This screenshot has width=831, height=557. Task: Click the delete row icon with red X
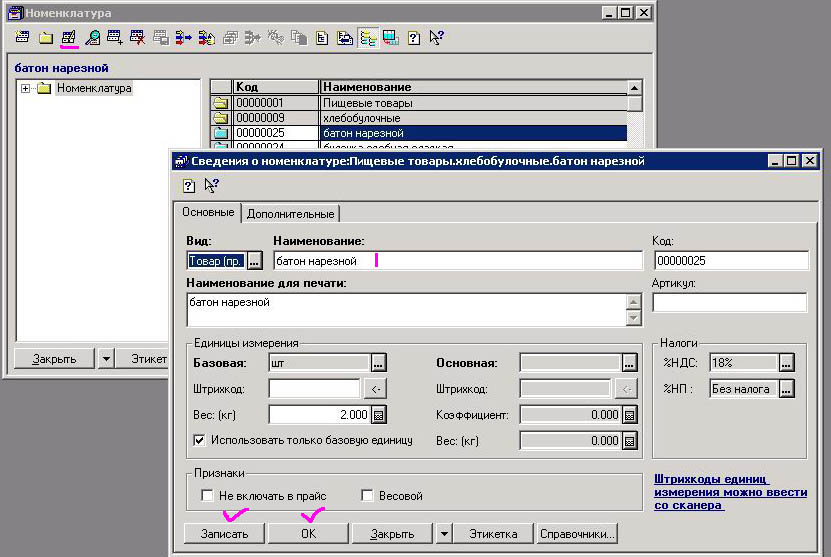tap(138, 39)
